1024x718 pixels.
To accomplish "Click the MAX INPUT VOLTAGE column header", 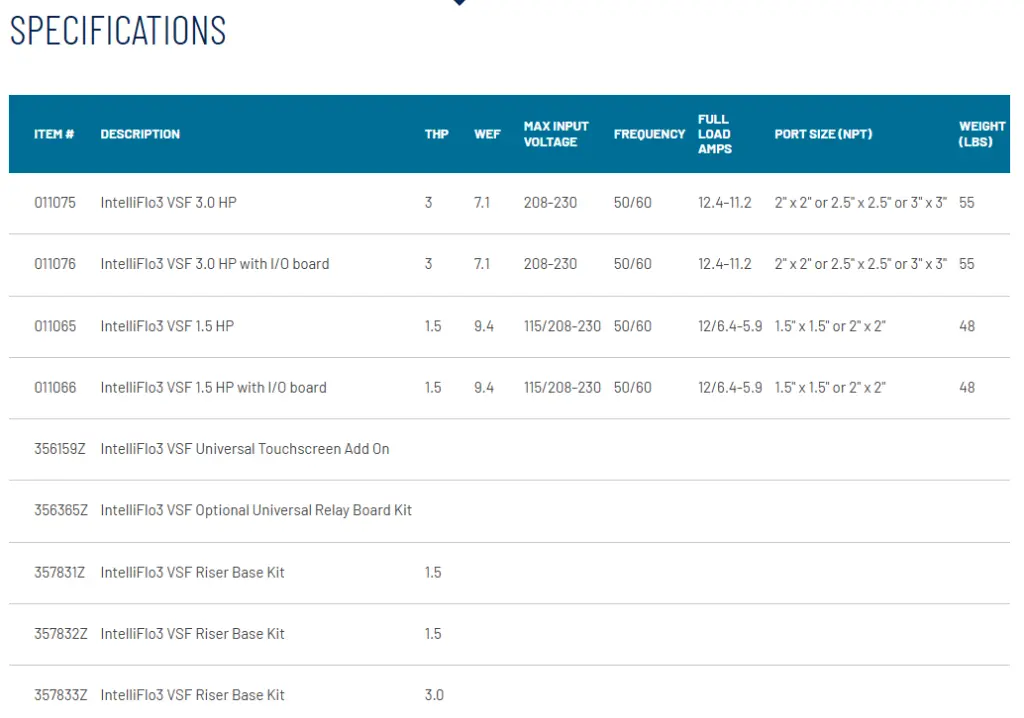I will pyautogui.click(x=556, y=134).
